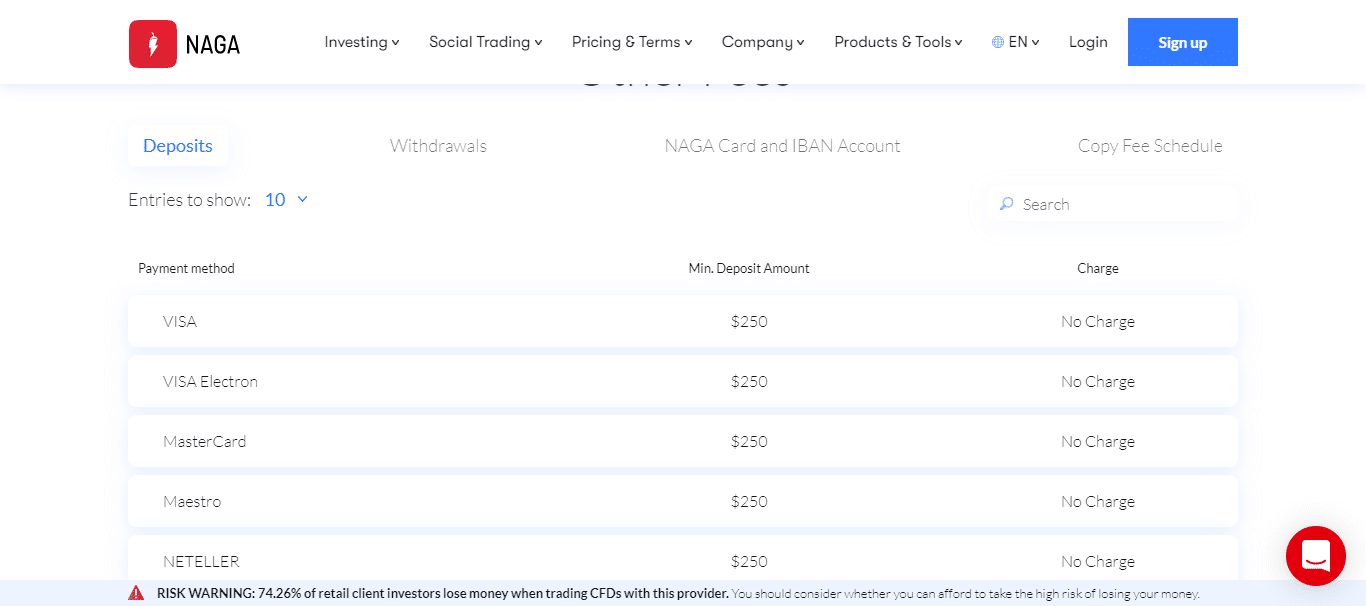Open the Copy Fee Schedule tab
The image size is (1366, 606).
point(1149,146)
